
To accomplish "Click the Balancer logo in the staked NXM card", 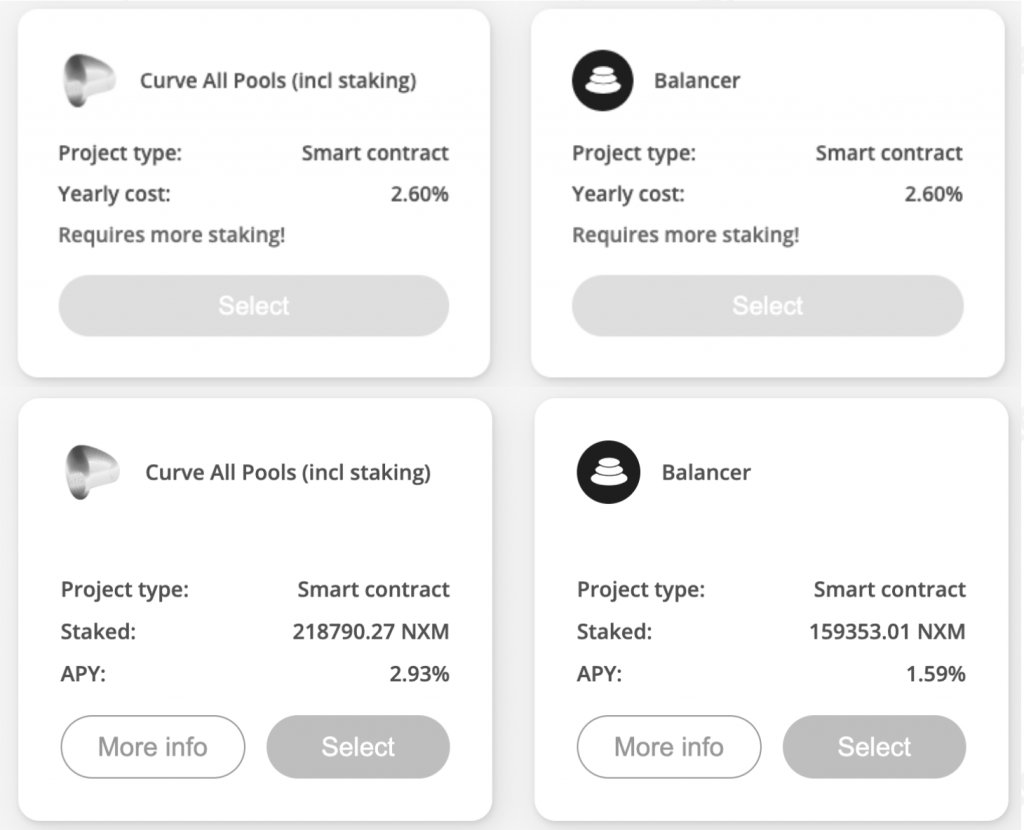I will pos(608,472).
